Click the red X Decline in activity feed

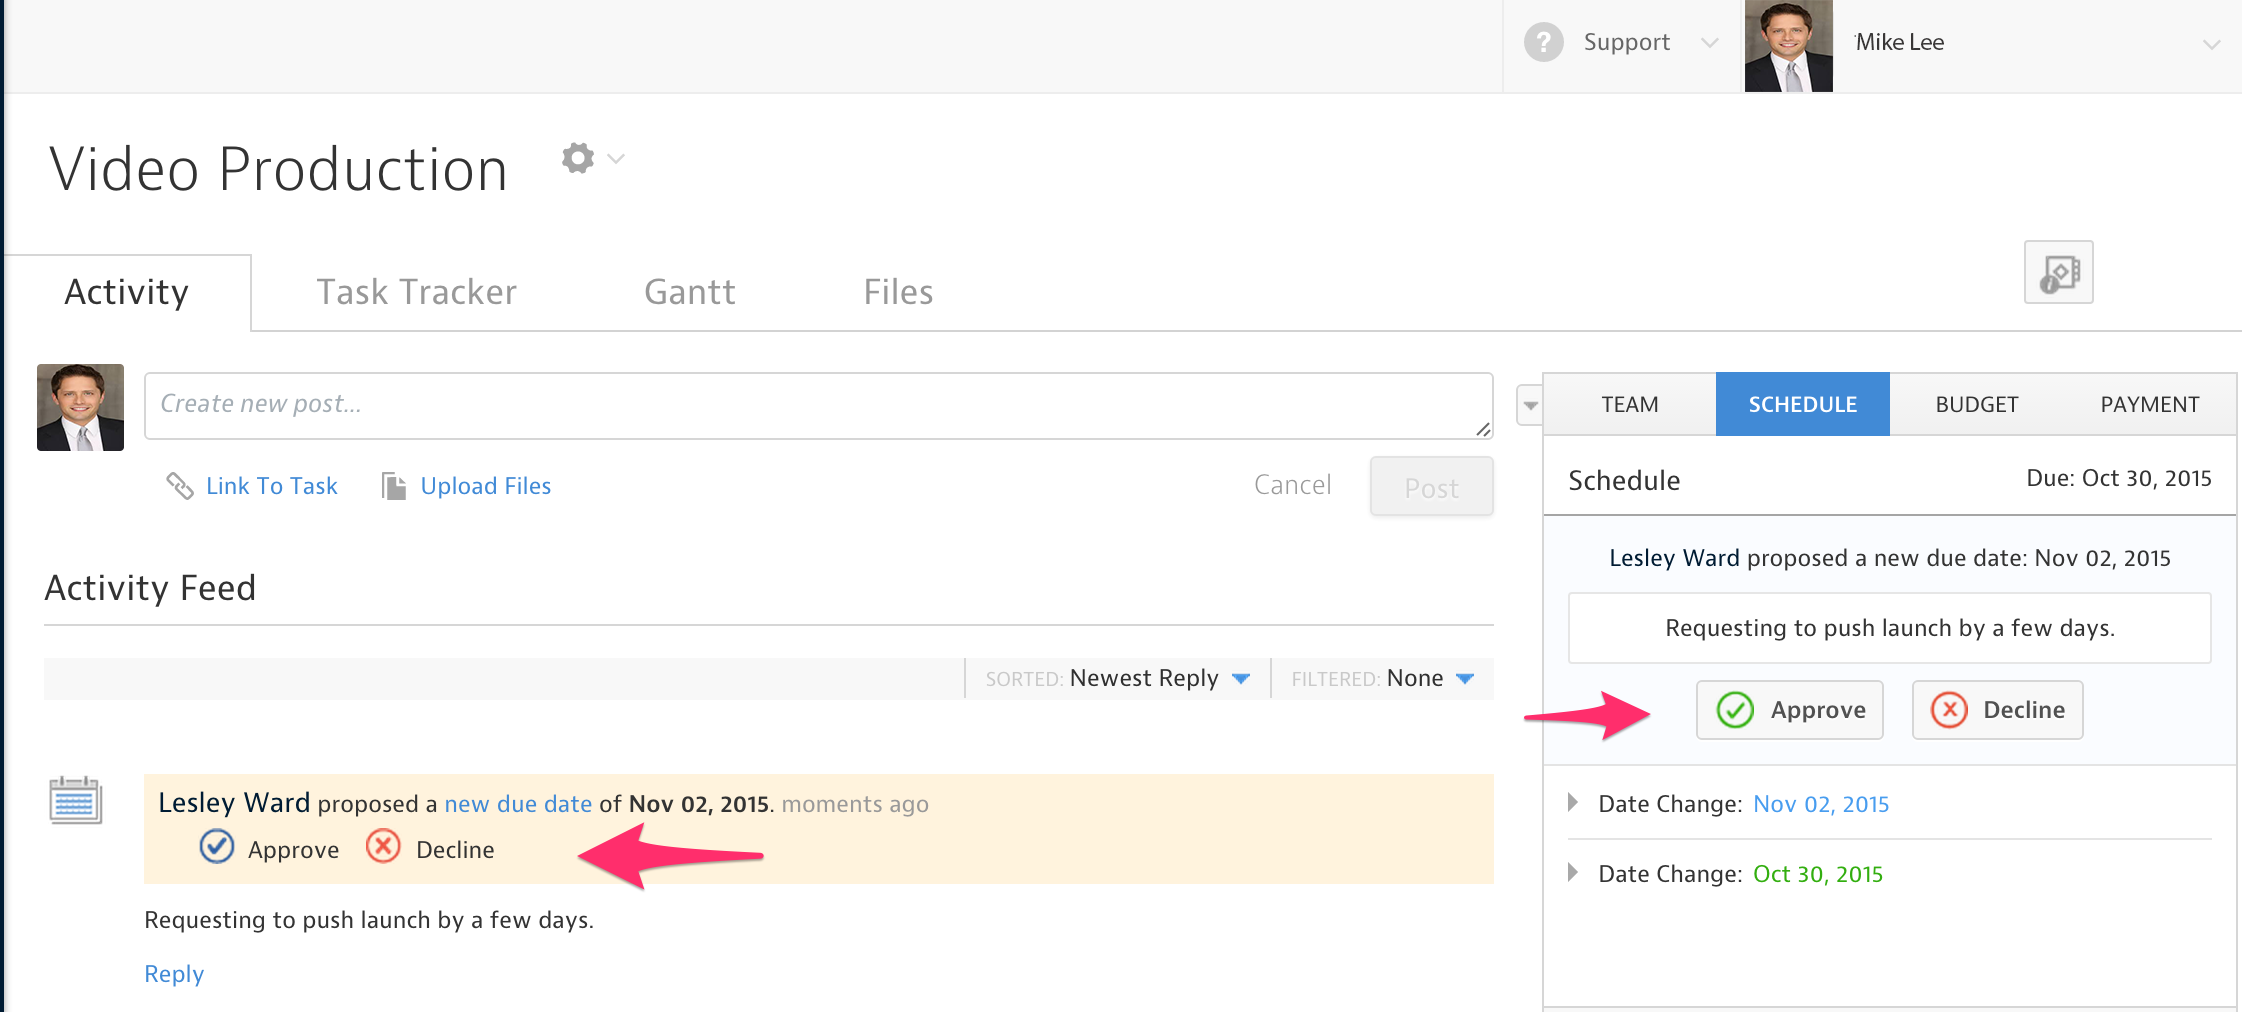click(x=383, y=847)
